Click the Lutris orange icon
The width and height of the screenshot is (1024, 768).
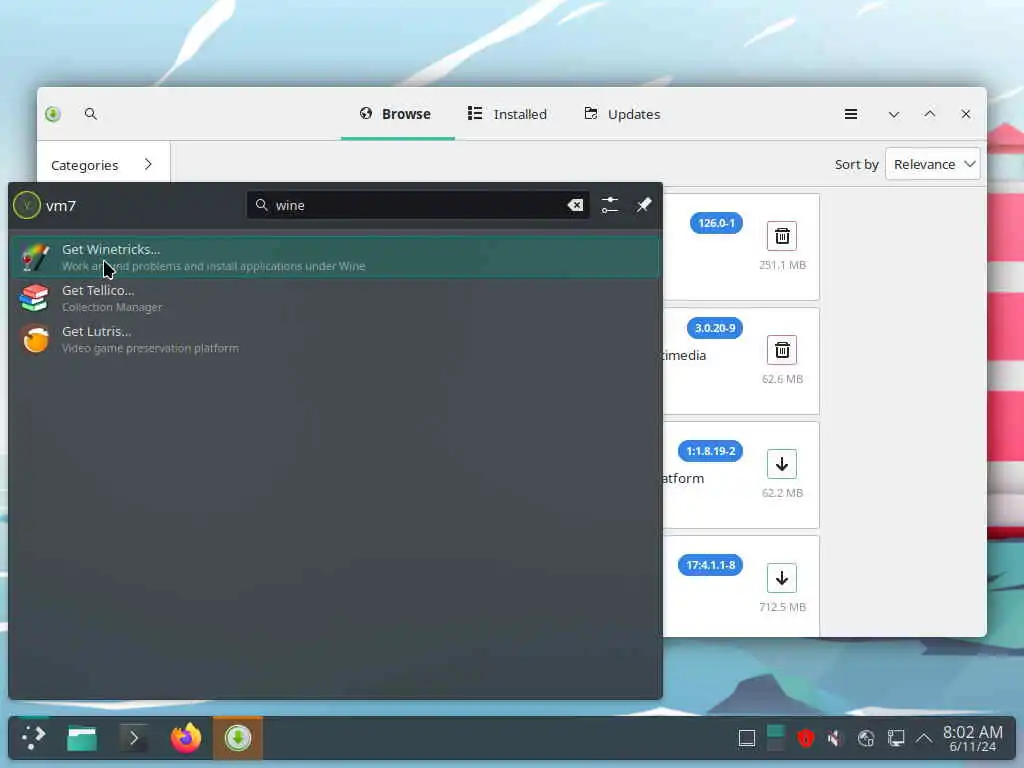[x=35, y=340]
